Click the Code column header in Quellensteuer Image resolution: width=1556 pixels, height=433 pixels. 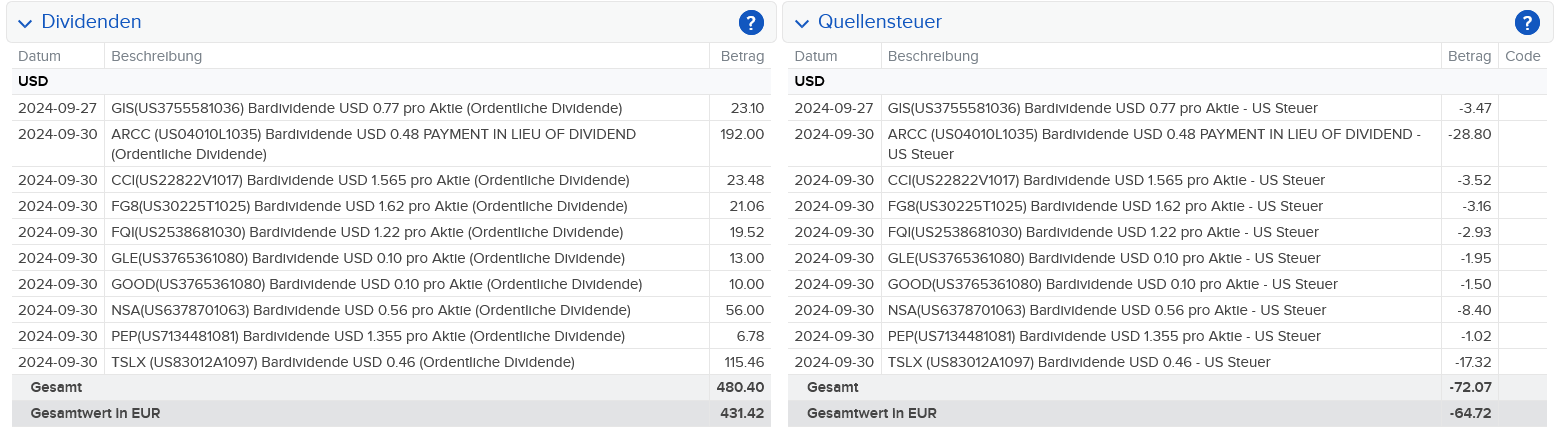point(1522,56)
